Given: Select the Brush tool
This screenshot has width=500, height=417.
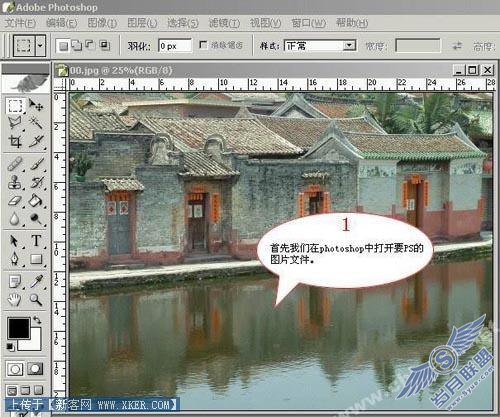Looking at the screenshot, I should tap(36, 164).
